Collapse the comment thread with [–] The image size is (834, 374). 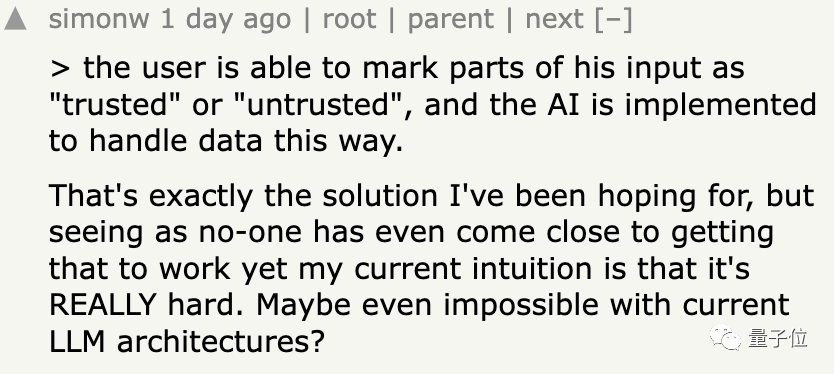[x=614, y=20]
